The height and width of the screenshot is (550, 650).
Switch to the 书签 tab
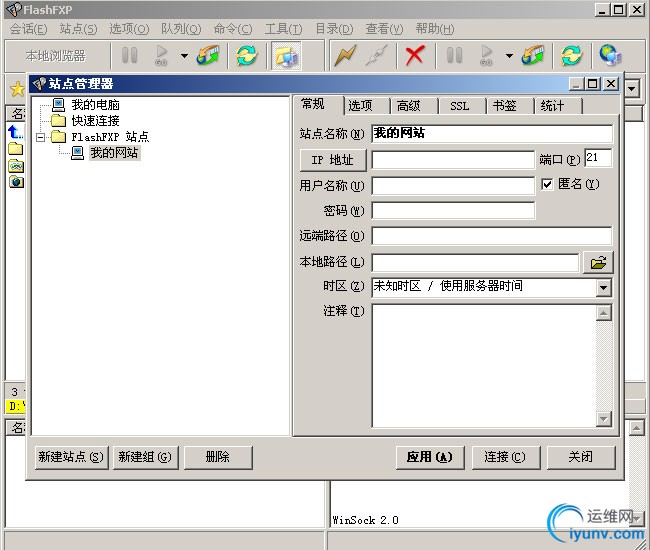point(510,106)
